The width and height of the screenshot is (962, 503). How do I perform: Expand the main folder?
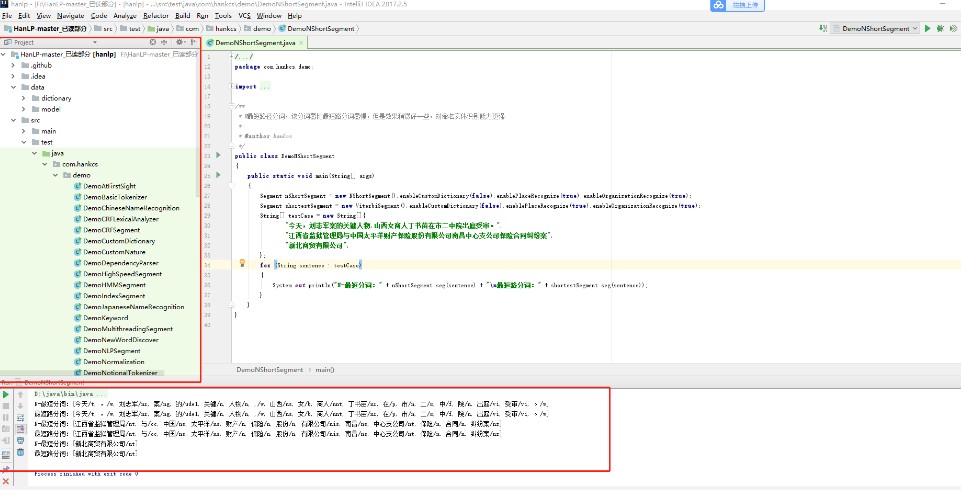[24, 131]
